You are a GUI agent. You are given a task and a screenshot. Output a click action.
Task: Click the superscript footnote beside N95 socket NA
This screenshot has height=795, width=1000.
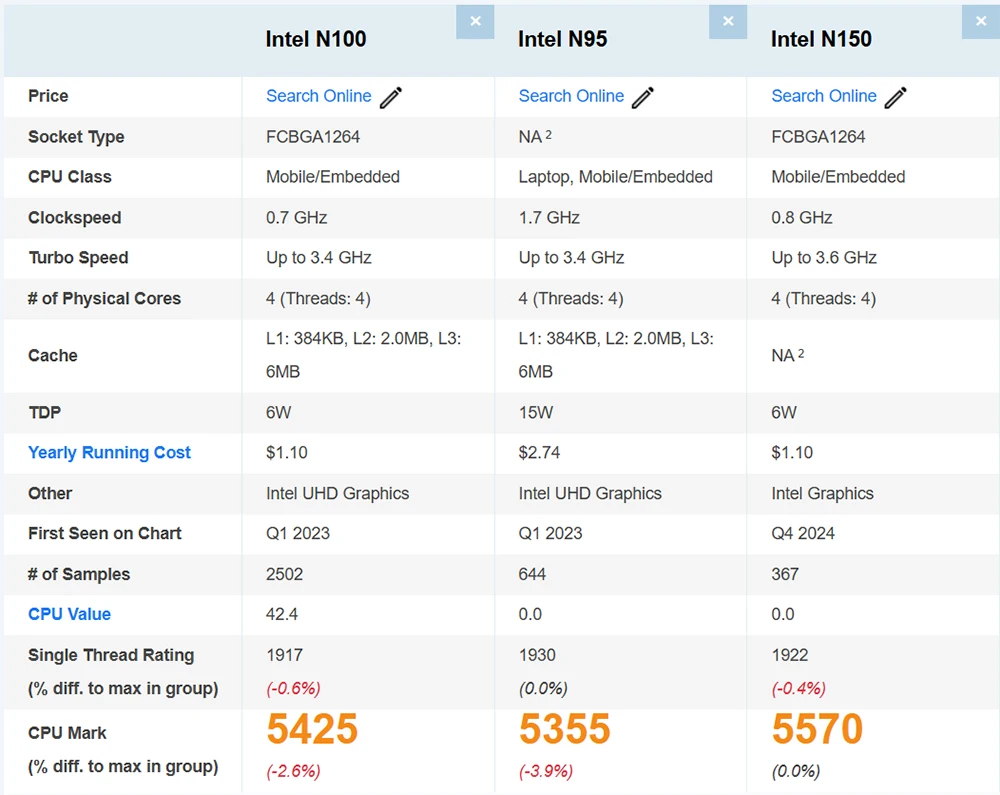point(548,134)
